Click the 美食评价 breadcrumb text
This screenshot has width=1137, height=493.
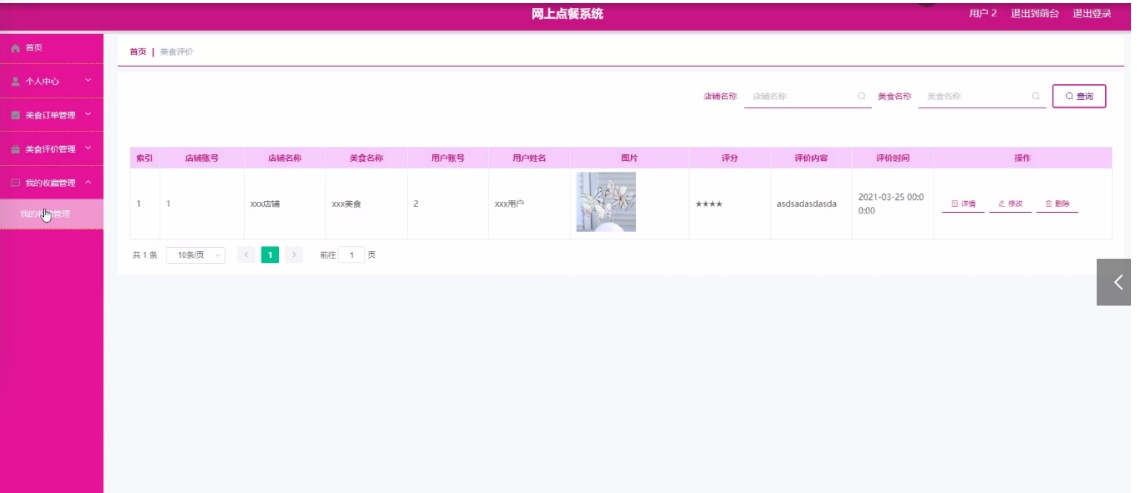177,52
